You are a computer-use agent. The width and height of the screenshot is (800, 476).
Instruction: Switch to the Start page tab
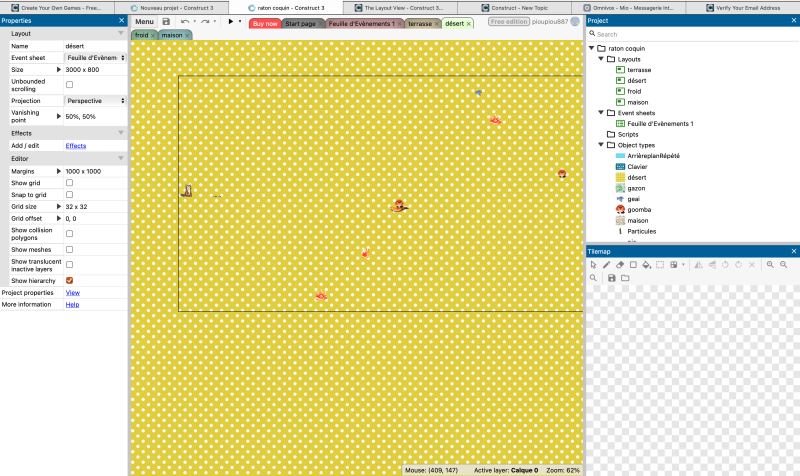click(301, 23)
